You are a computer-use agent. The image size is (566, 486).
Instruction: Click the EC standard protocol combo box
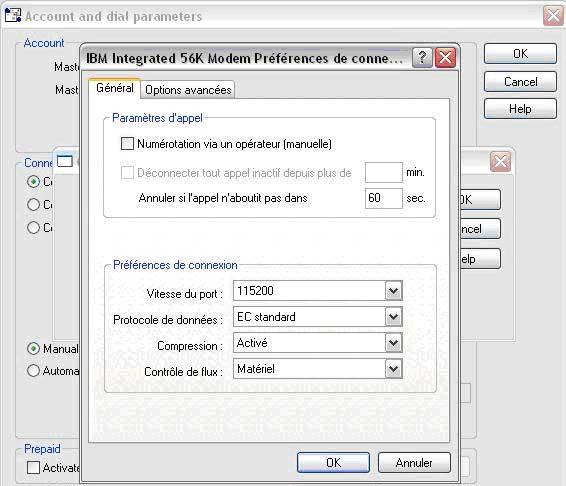click(x=318, y=317)
